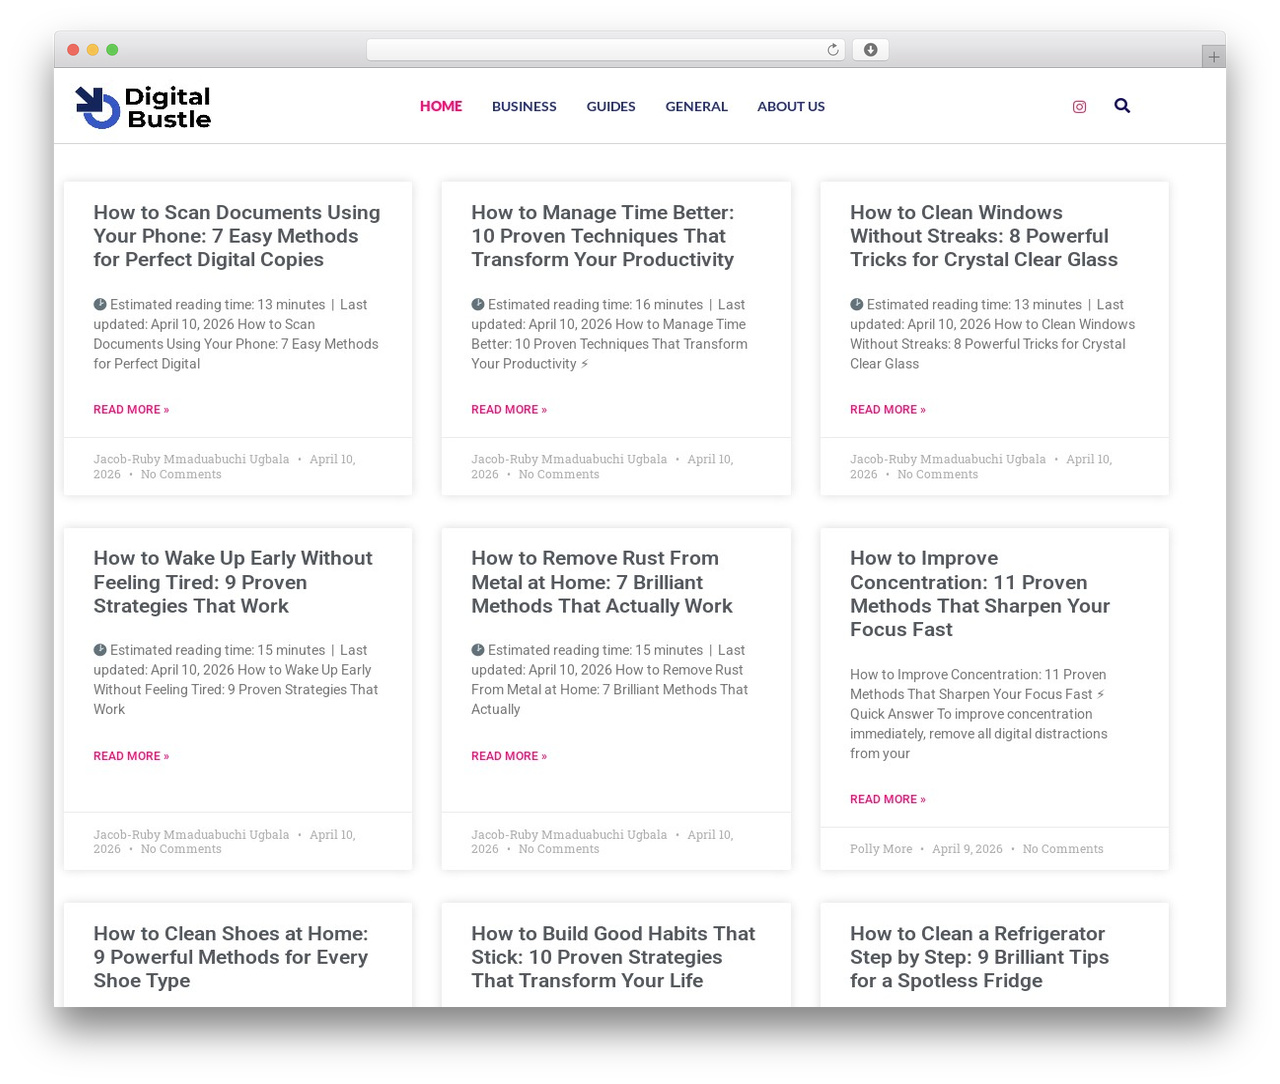
Task: Open the Remove Rust From Metal article
Action: [x=602, y=582]
